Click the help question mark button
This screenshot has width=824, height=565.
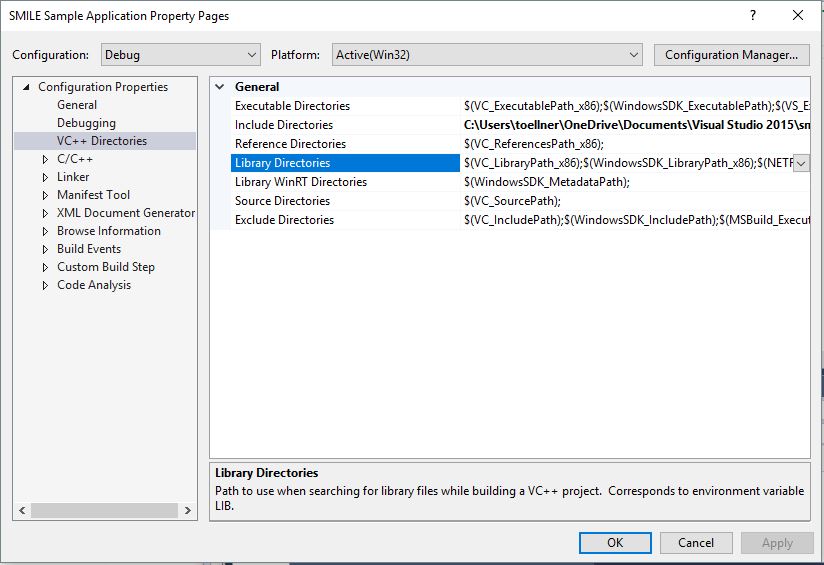click(753, 15)
